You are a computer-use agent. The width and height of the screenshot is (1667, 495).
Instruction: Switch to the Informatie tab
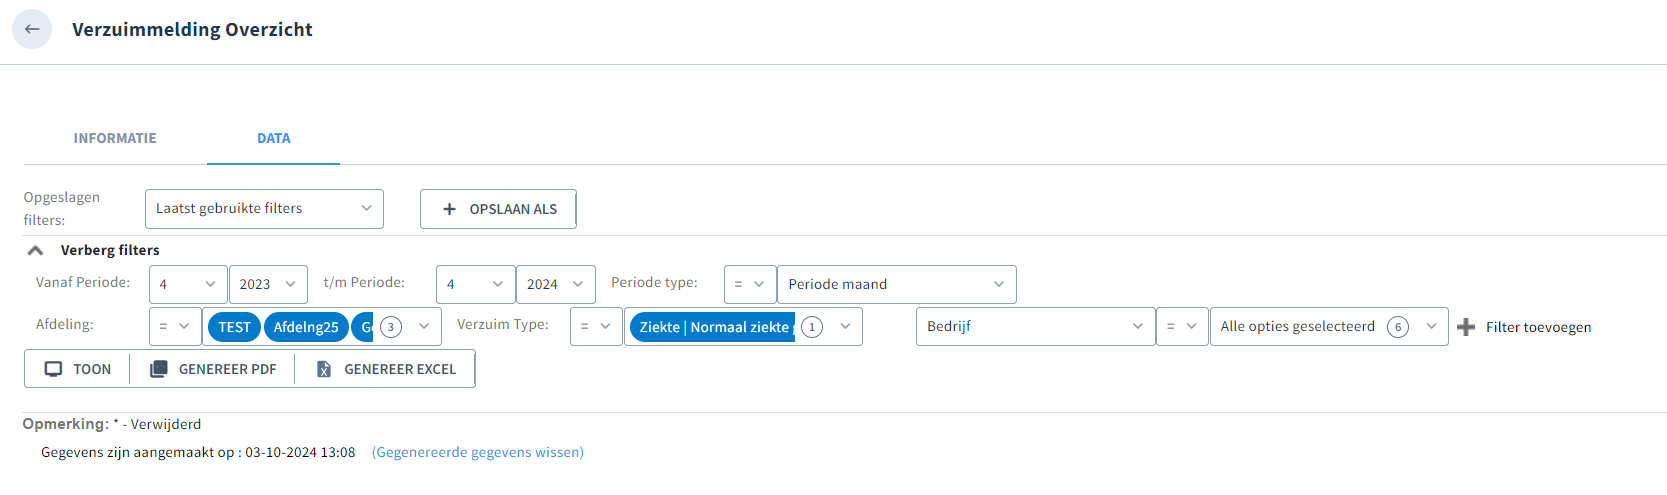coord(115,138)
